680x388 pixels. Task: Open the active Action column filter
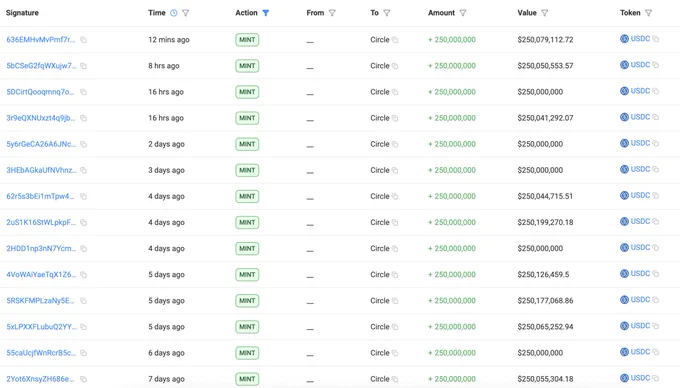266,13
